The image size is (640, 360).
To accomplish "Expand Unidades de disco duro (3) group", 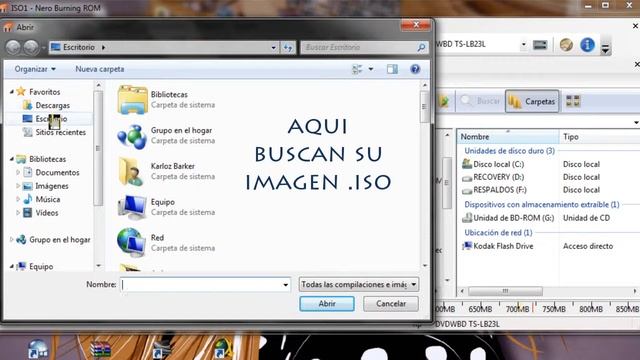I will click(509, 151).
